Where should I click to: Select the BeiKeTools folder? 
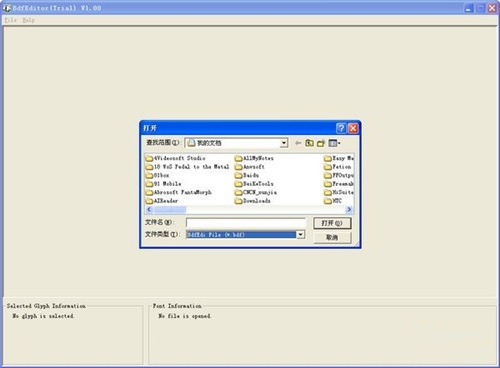(254, 184)
